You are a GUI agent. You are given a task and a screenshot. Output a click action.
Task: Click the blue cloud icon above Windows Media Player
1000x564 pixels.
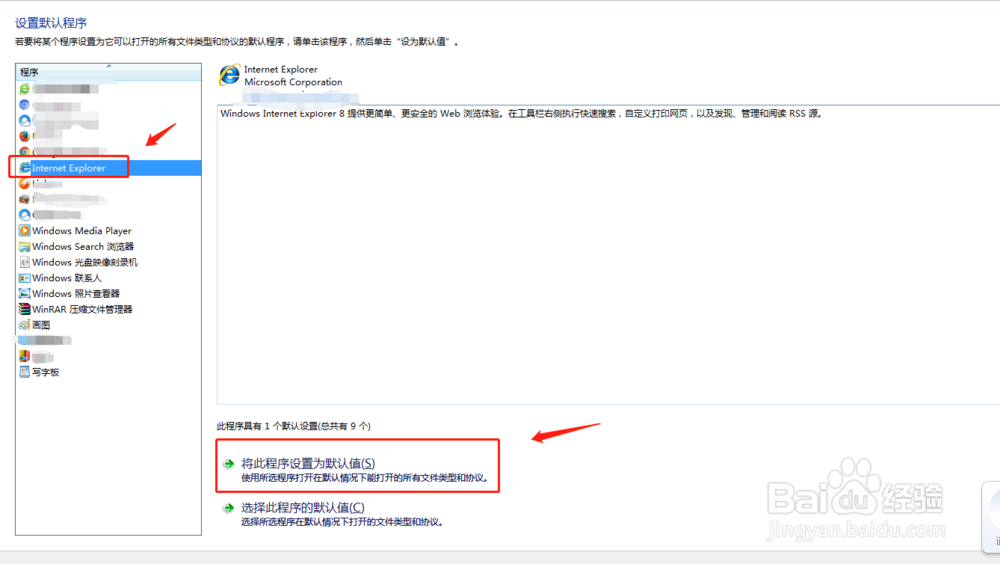pyautogui.click(x=24, y=215)
